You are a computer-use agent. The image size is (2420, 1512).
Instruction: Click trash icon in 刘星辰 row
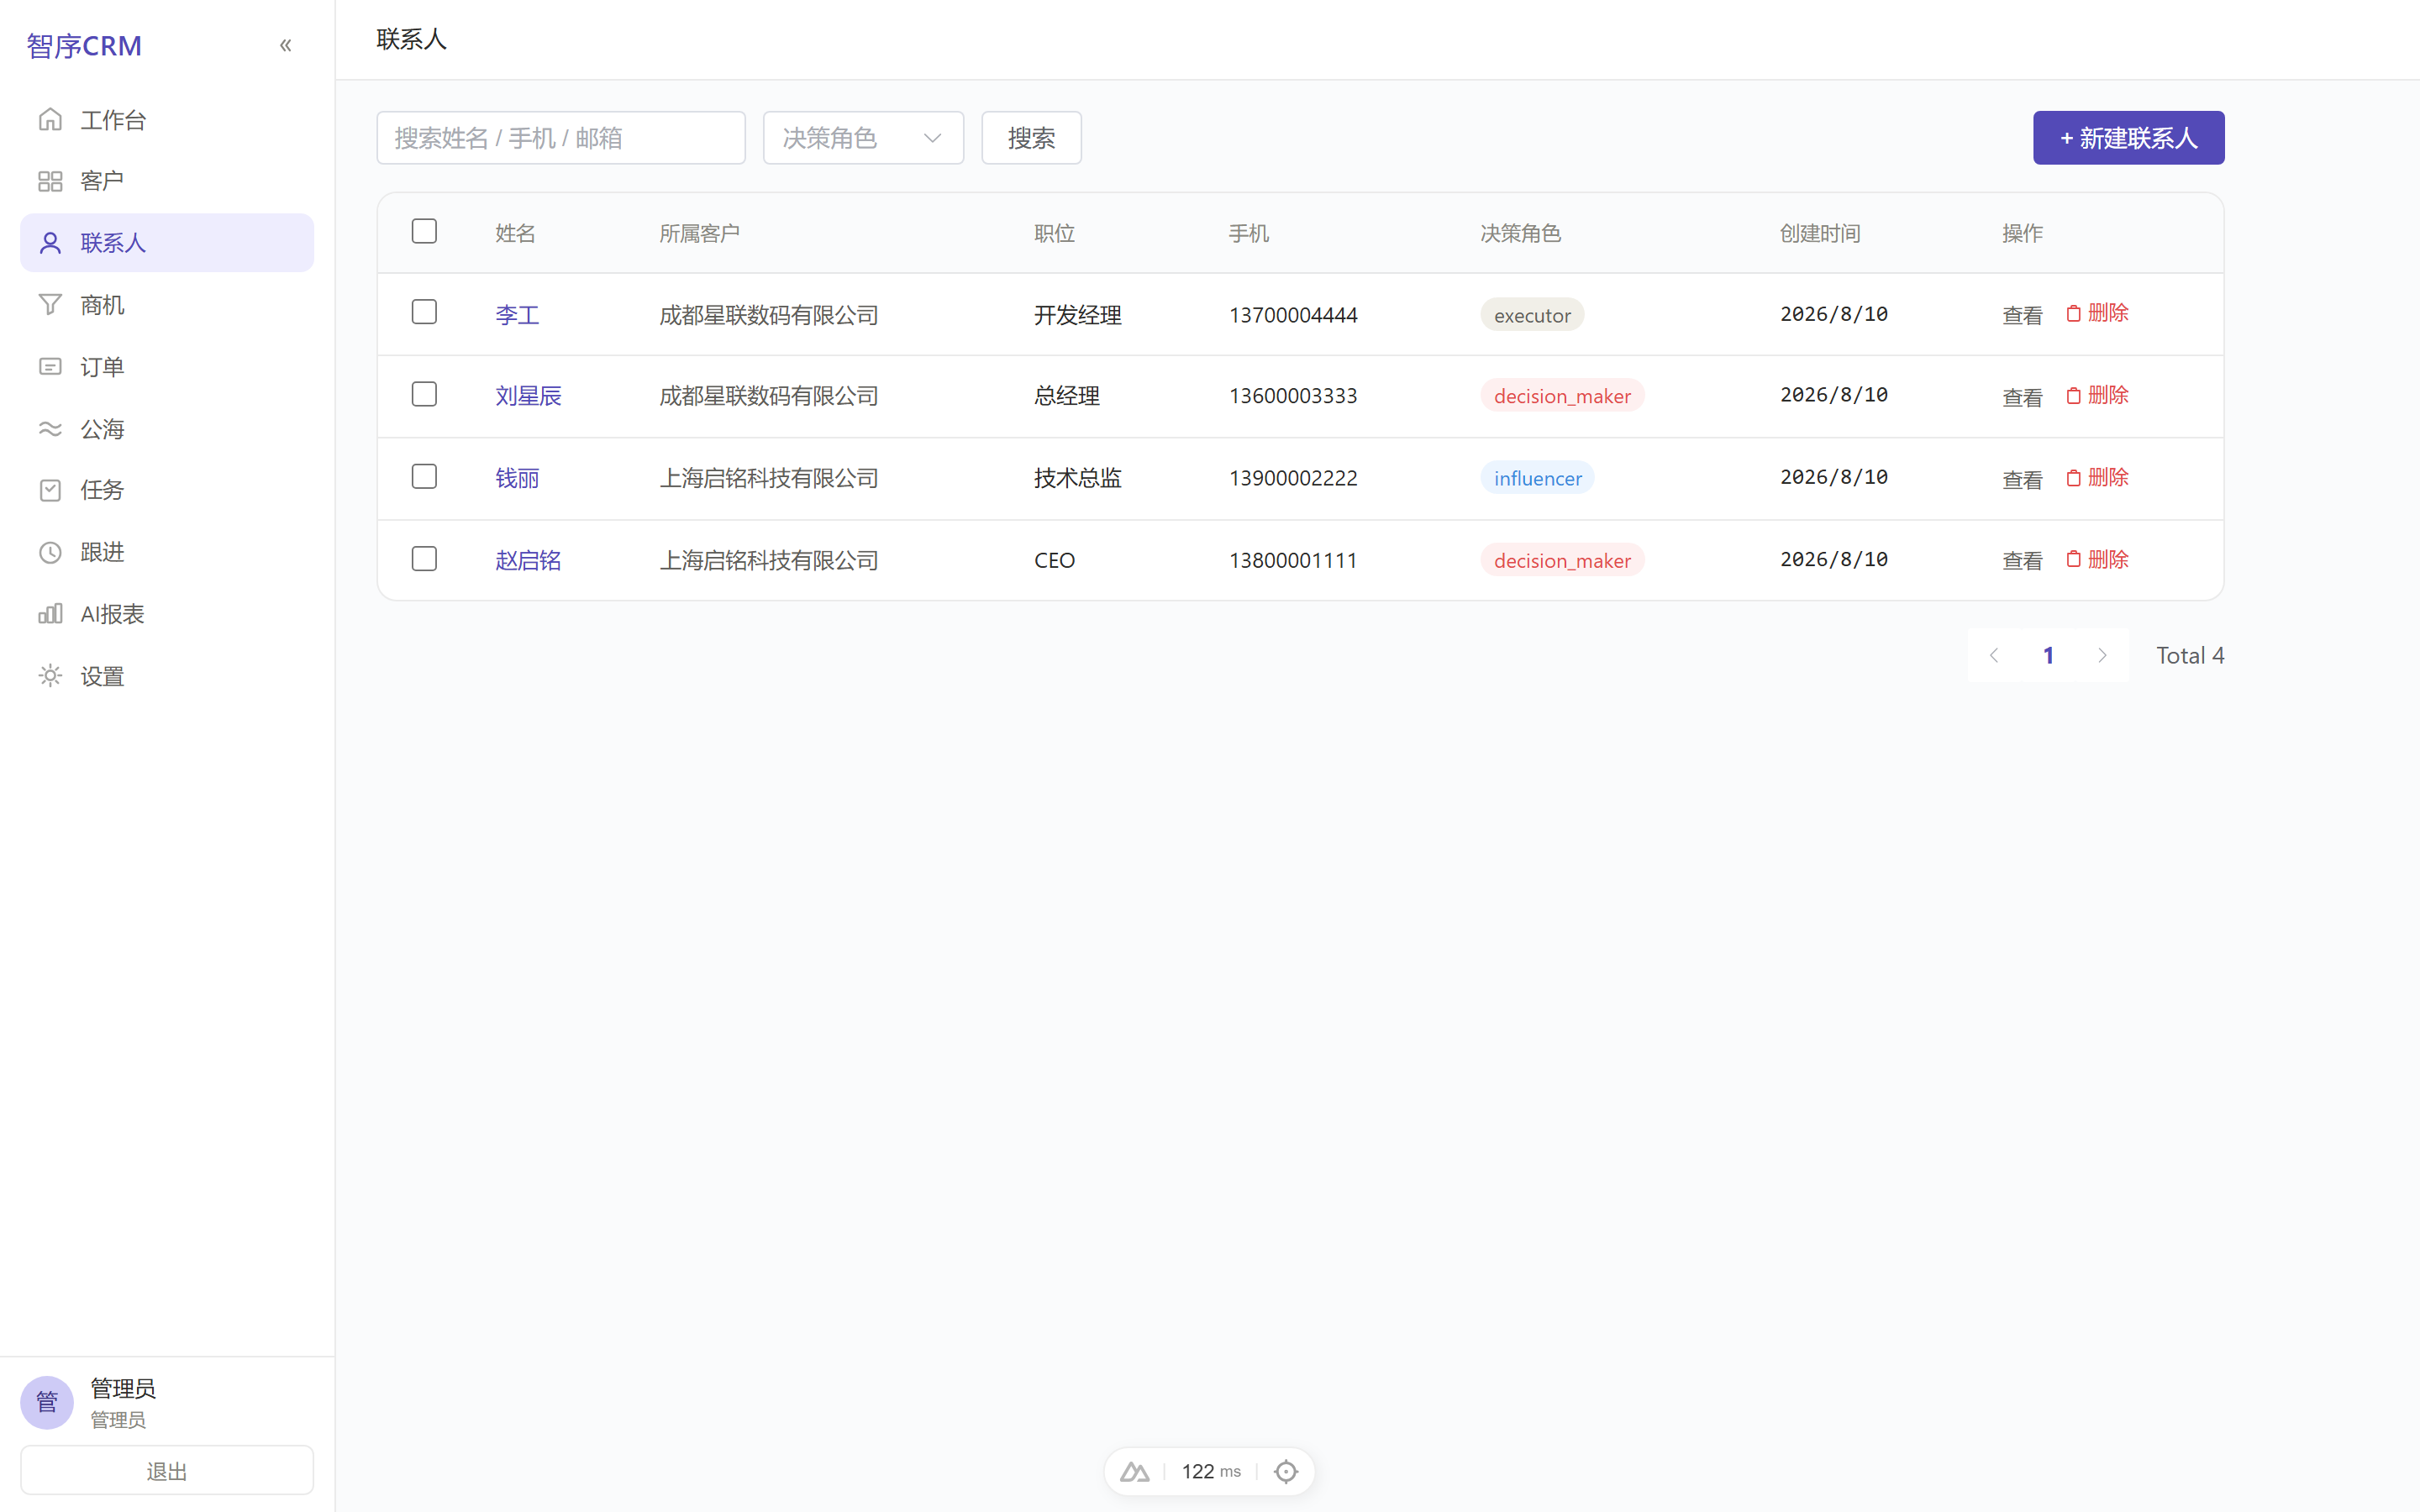pyautogui.click(x=2073, y=395)
